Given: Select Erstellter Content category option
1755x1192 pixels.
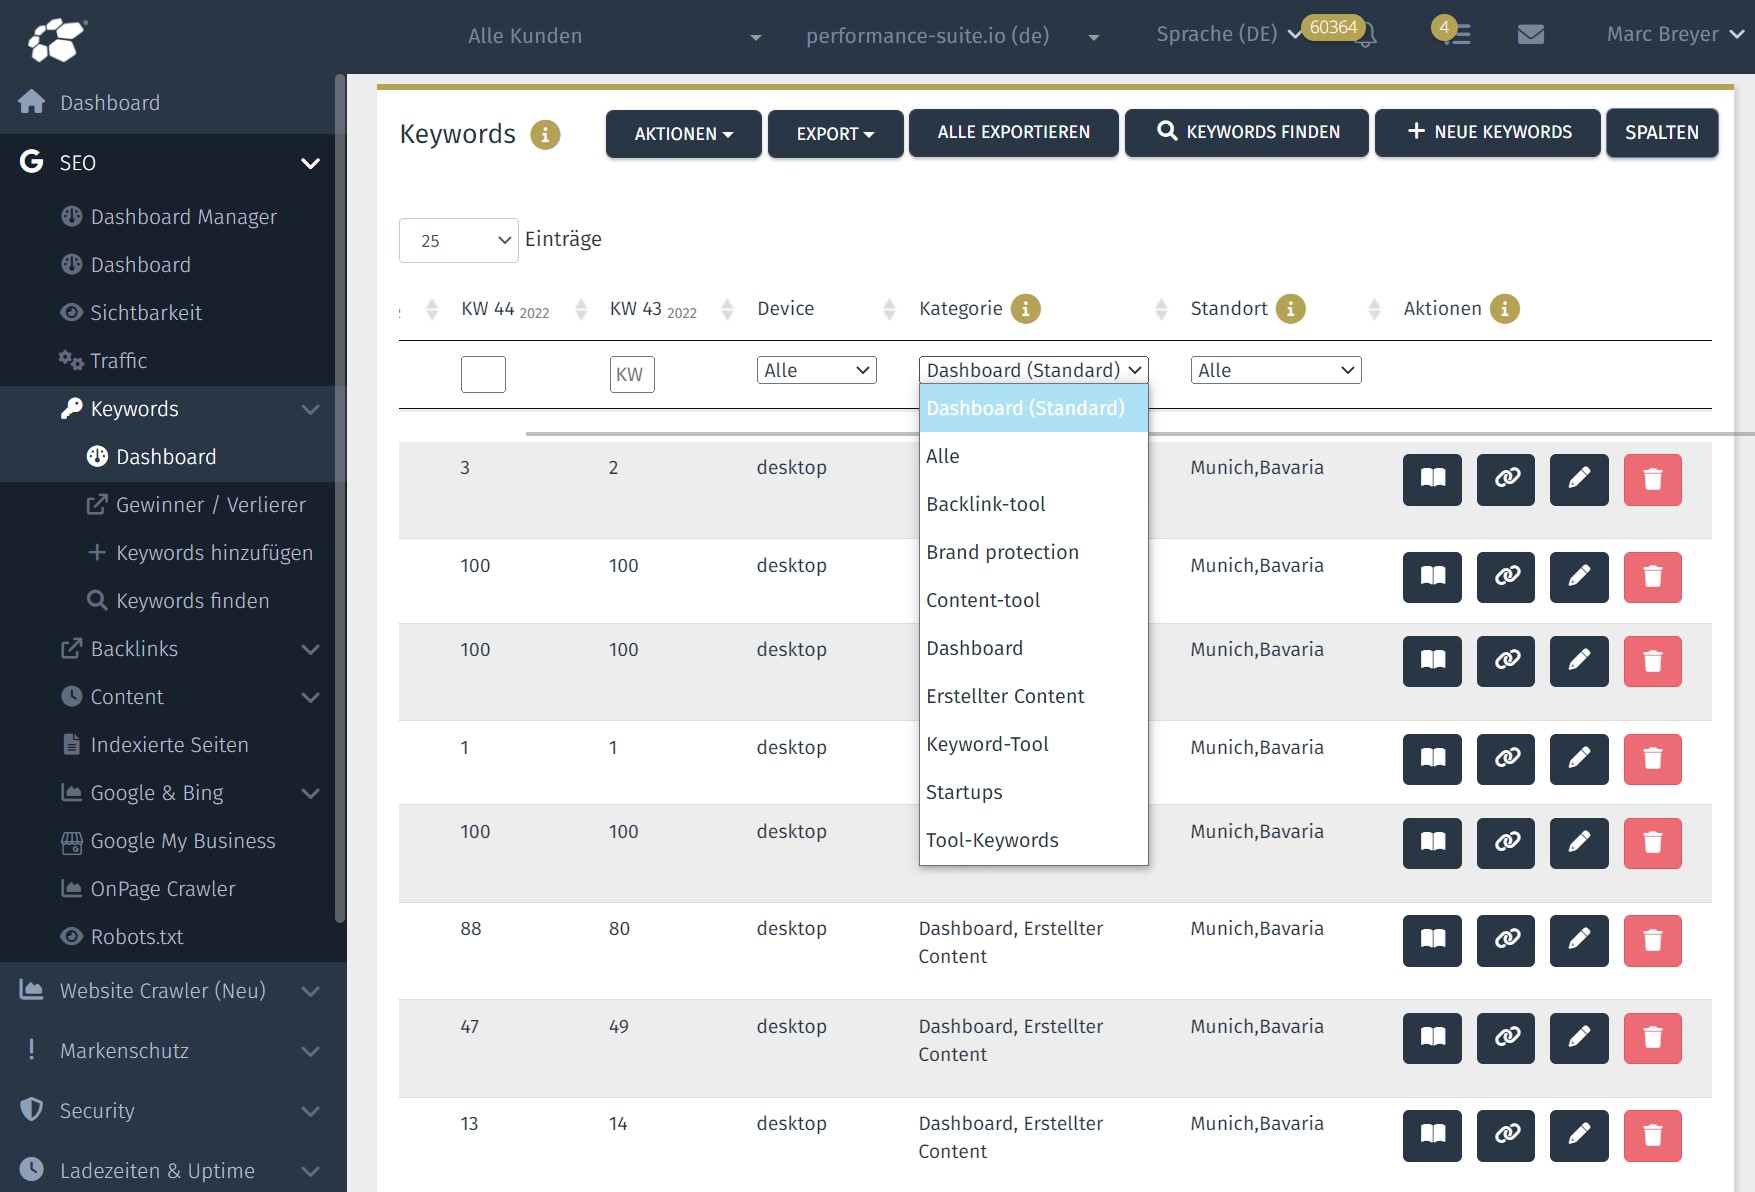Looking at the screenshot, I should coord(1033,696).
